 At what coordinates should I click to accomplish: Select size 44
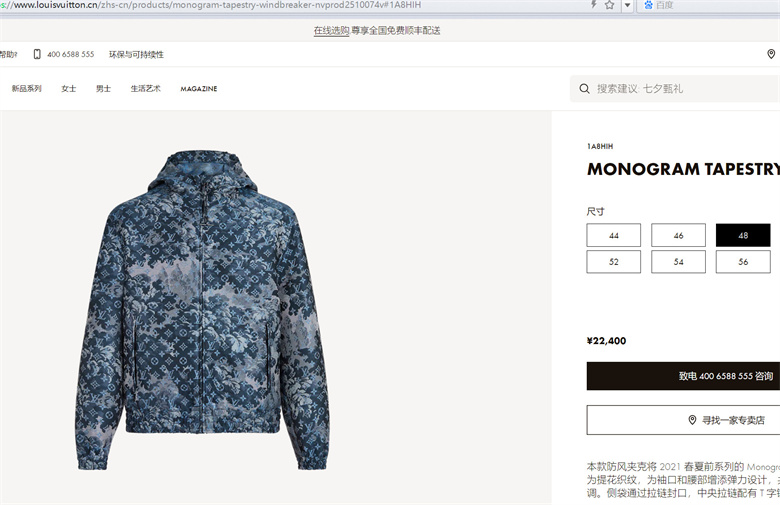pos(613,235)
